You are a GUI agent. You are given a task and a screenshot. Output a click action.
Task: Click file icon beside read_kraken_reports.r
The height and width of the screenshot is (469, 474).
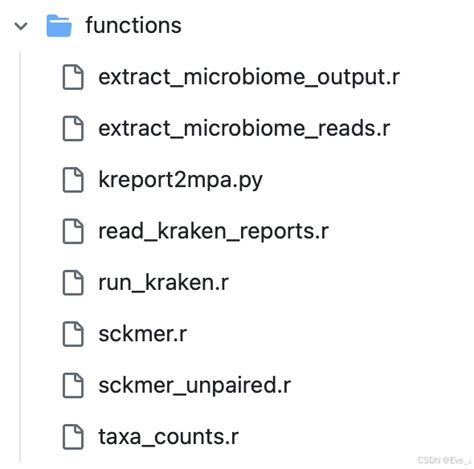73,231
